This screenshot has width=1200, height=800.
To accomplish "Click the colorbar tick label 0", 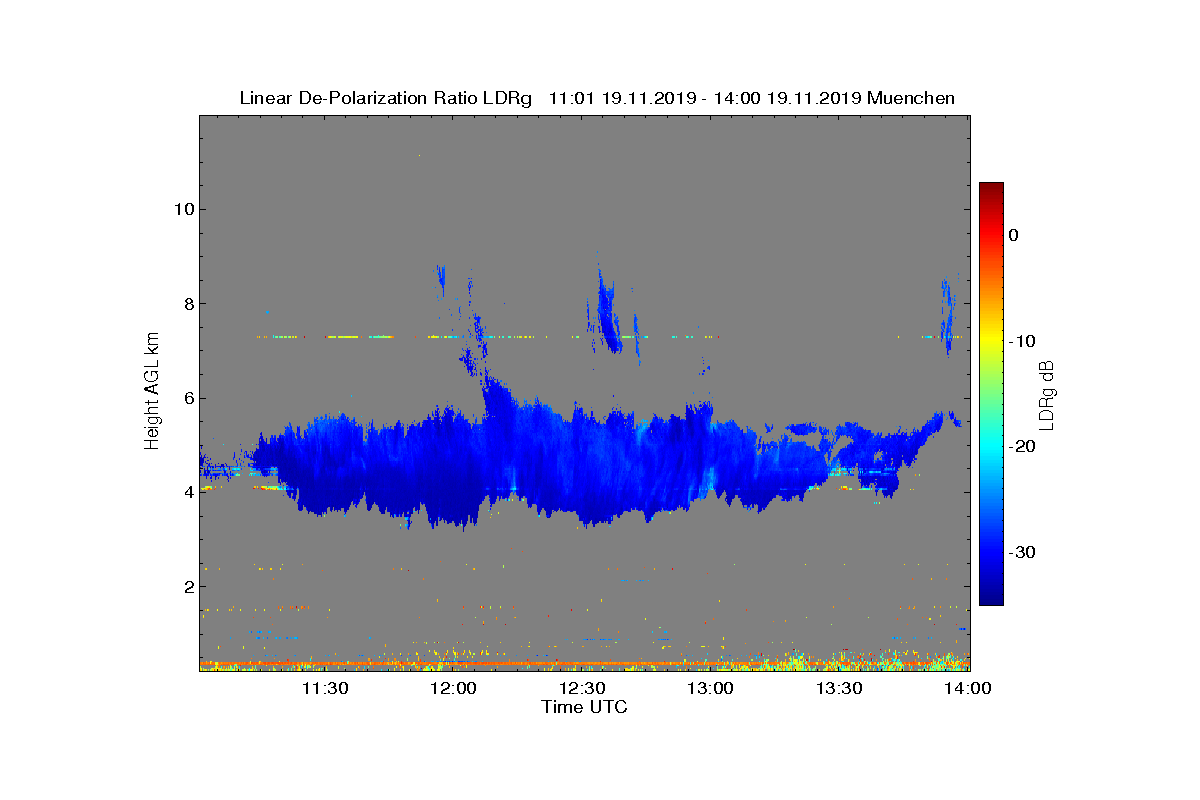I will [1014, 235].
